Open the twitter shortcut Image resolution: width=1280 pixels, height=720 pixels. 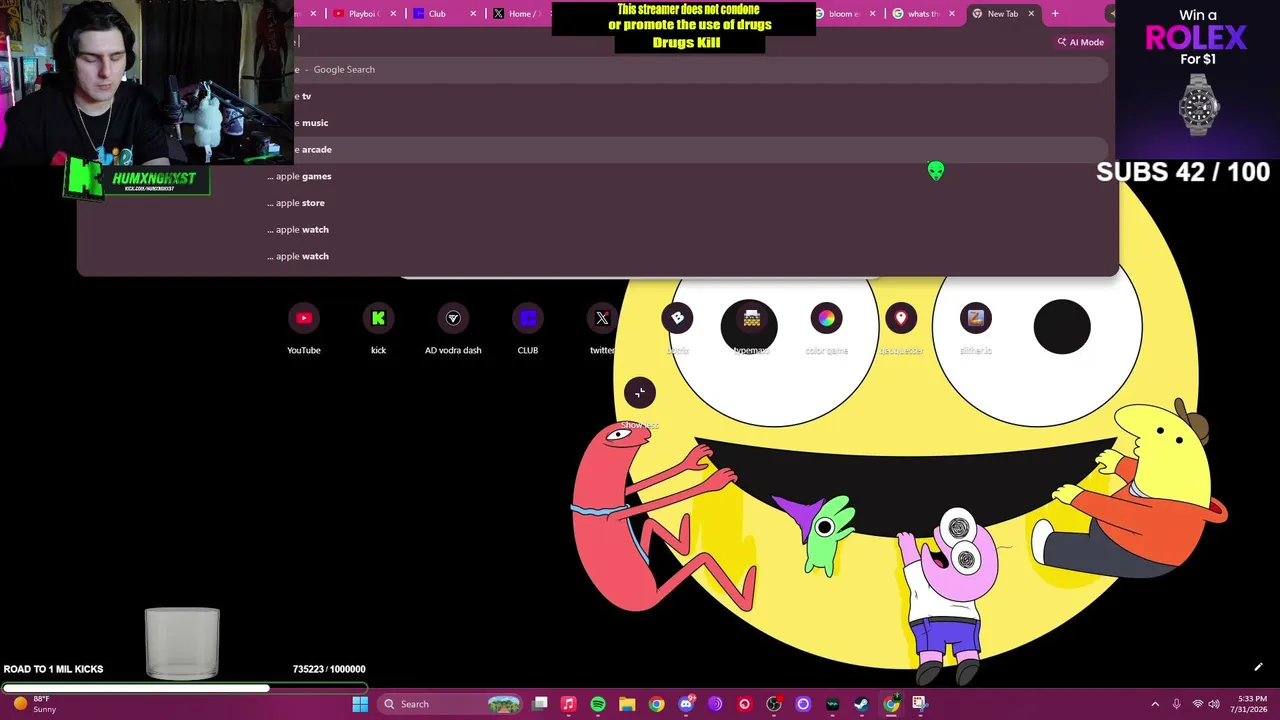coord(602,328)
